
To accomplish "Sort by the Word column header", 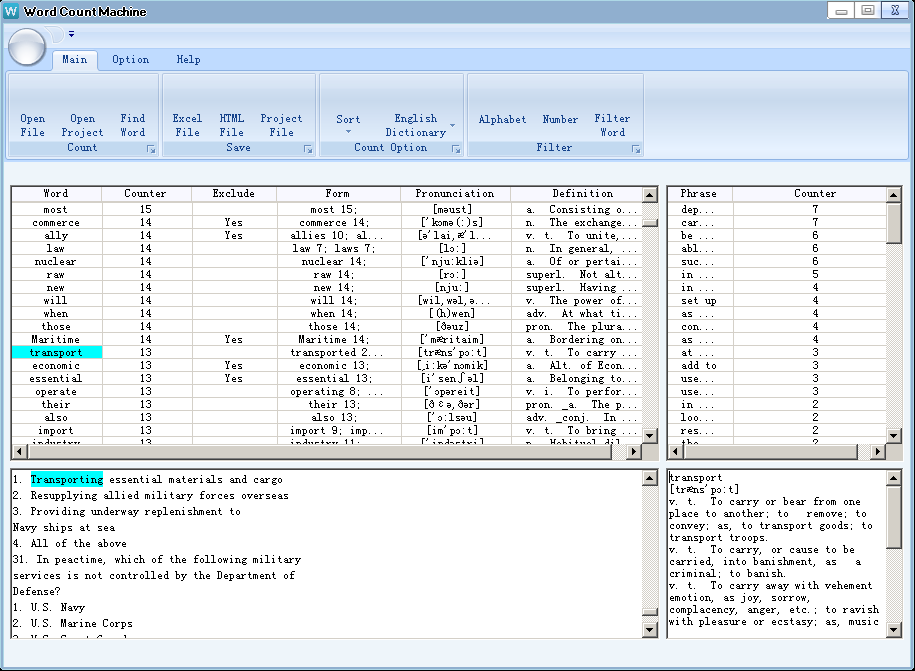I will click(56, 194).
